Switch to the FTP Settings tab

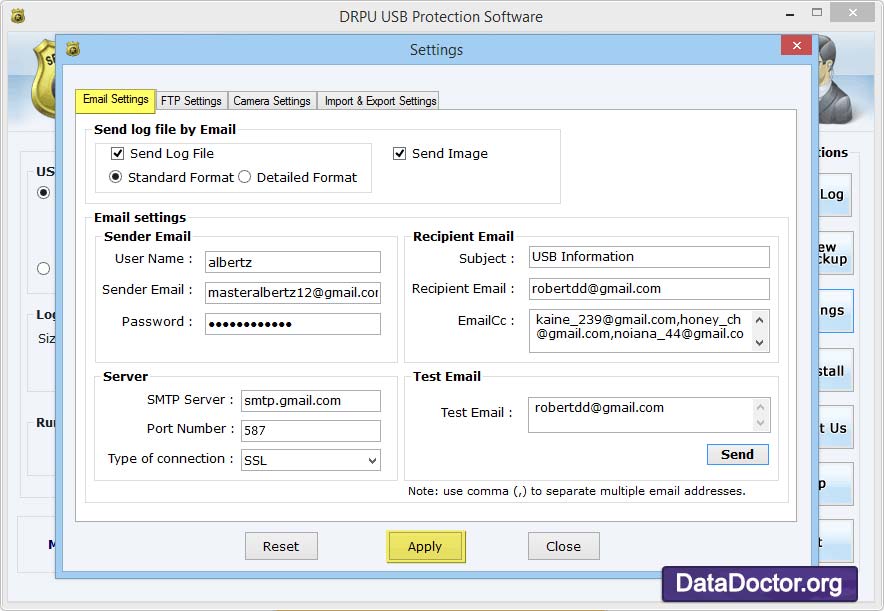[191, 100]
